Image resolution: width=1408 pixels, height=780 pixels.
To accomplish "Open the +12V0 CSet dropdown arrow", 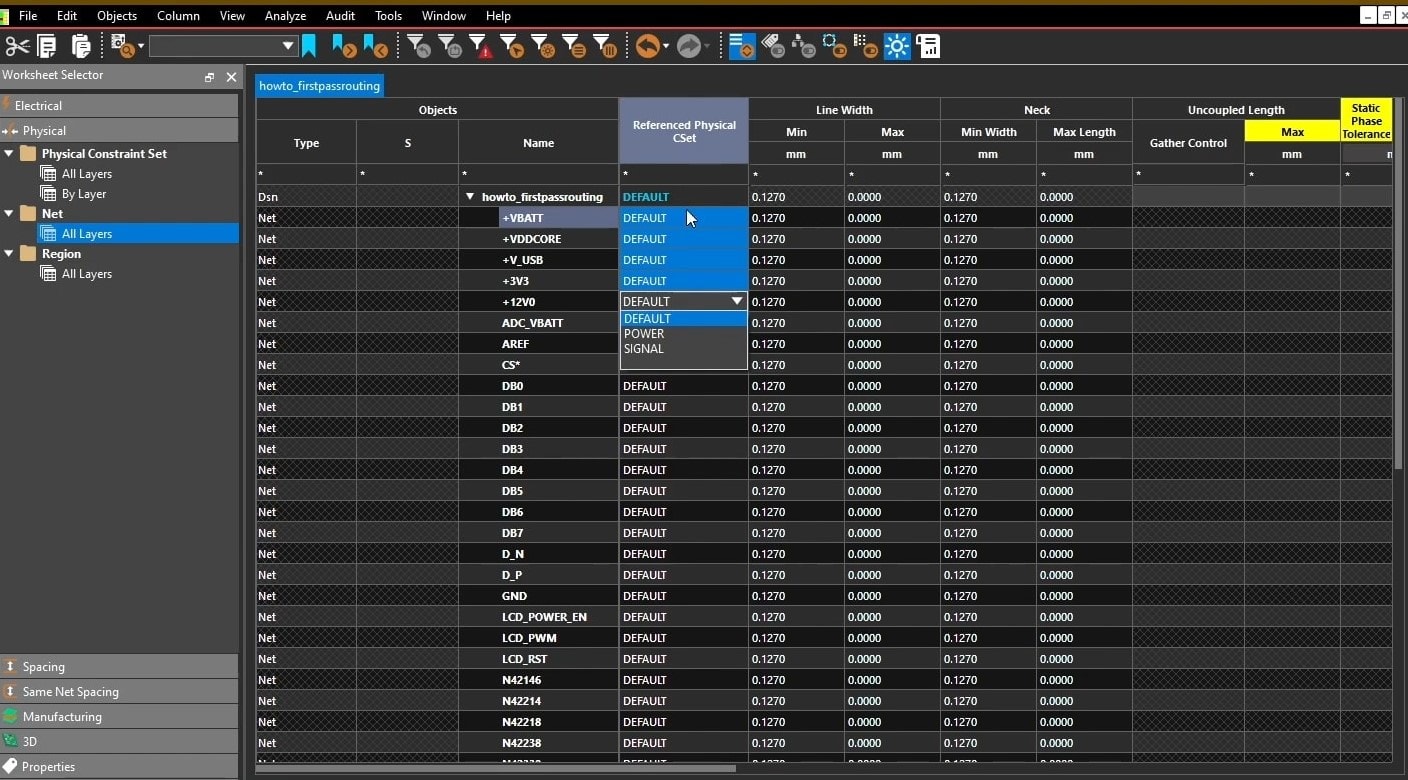I will [x=737, y=301].
